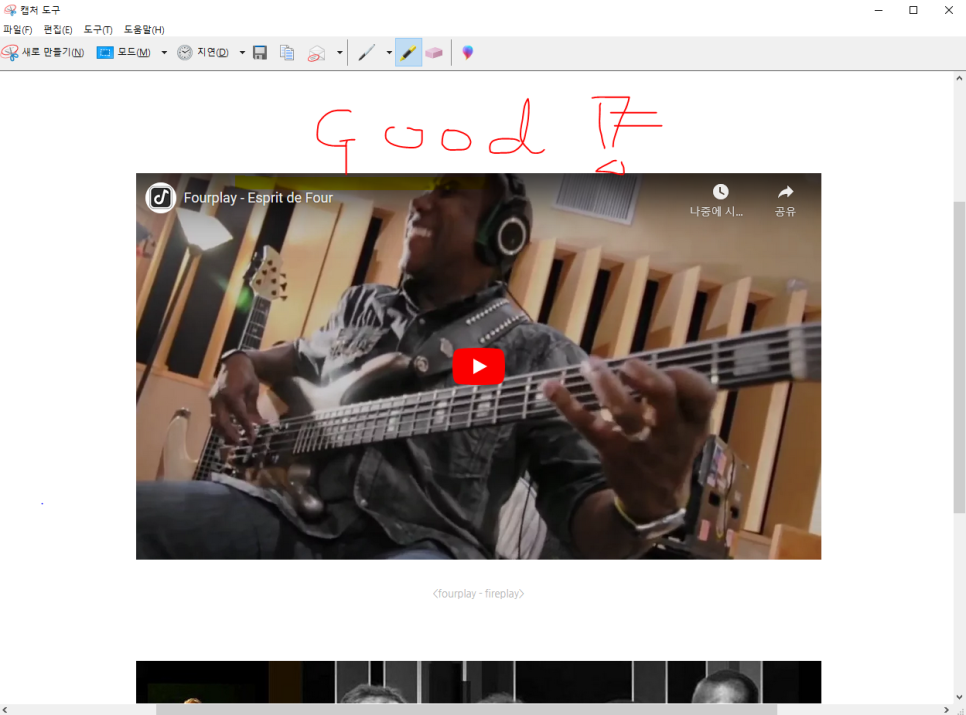This screenshot has height=715, width=966.
Task: Click the channel avatar music note icon
Action: 161,198
